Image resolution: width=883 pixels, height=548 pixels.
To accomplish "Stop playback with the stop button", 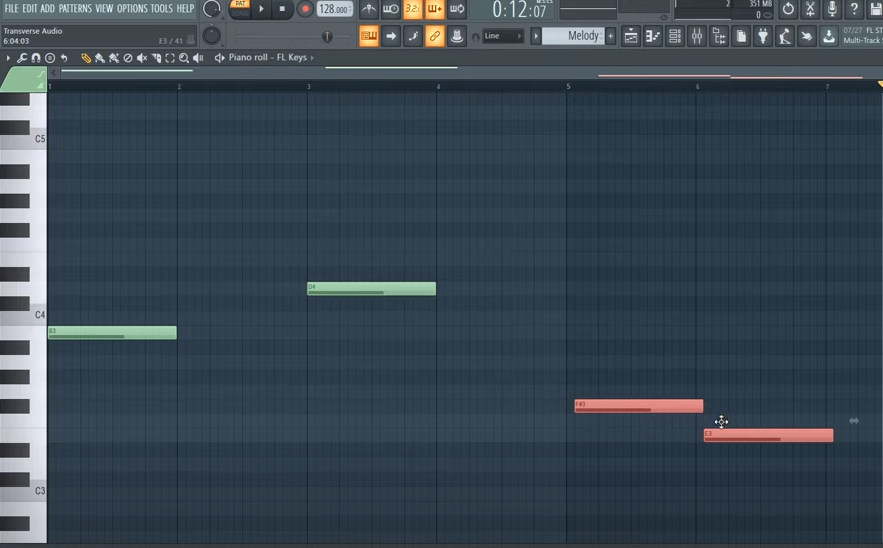I will click(282, 9).
